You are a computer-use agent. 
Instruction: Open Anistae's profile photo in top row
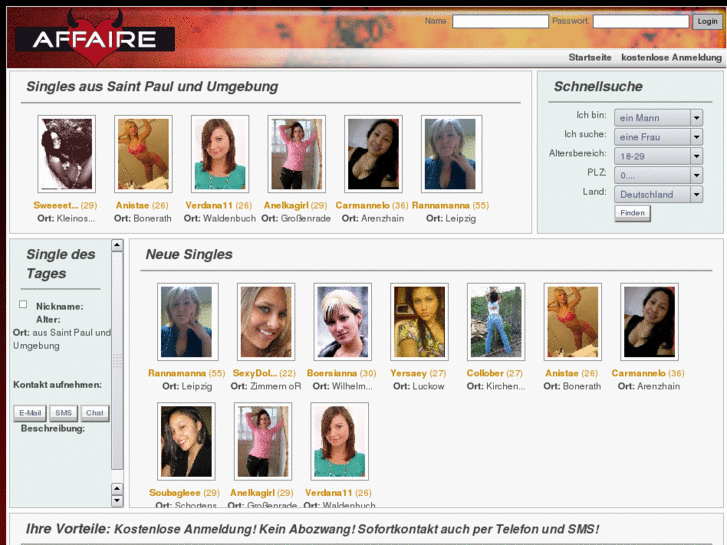point(143,154)
